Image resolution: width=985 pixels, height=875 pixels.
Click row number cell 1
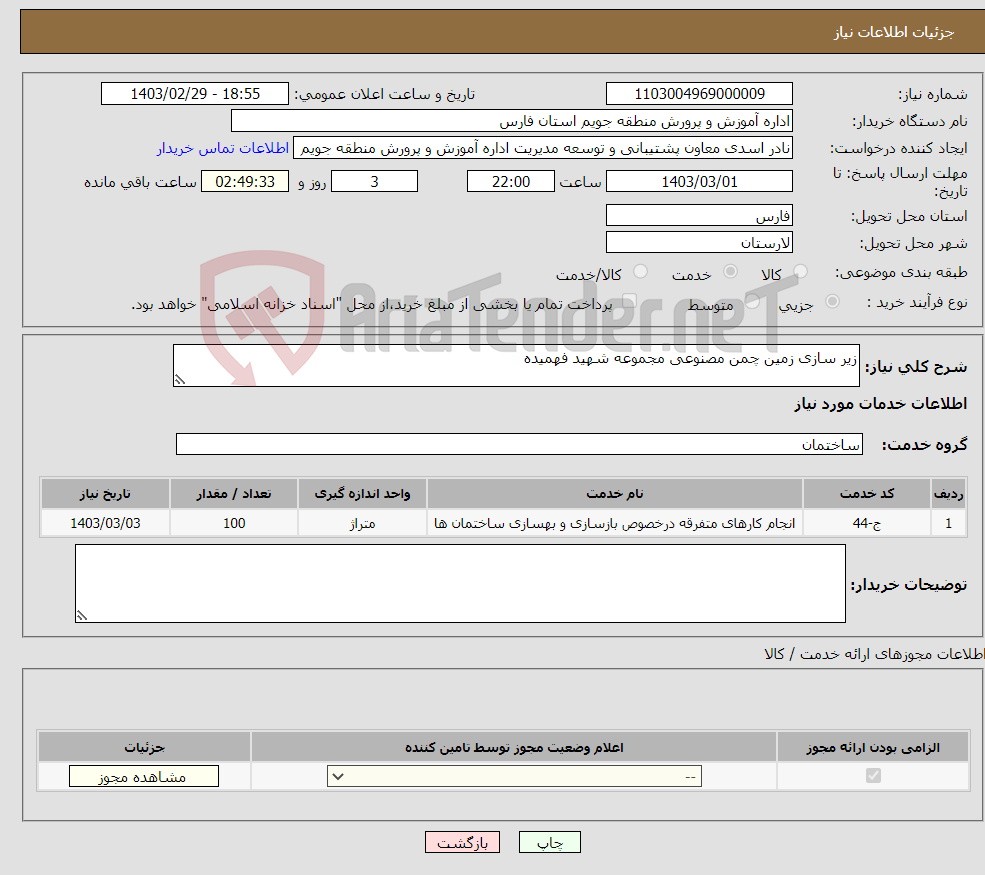coord(949,523)
